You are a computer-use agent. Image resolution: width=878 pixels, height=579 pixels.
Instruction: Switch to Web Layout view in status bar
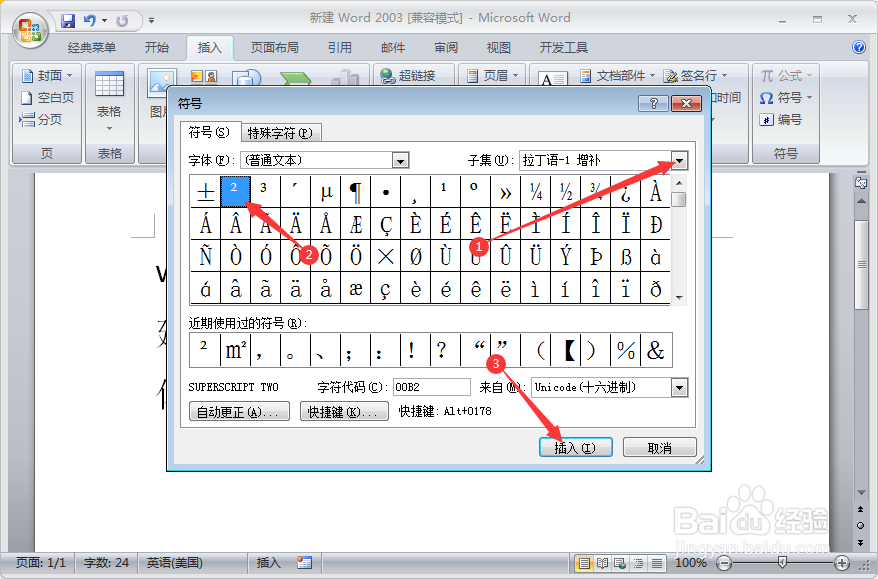tap(620, 563)
